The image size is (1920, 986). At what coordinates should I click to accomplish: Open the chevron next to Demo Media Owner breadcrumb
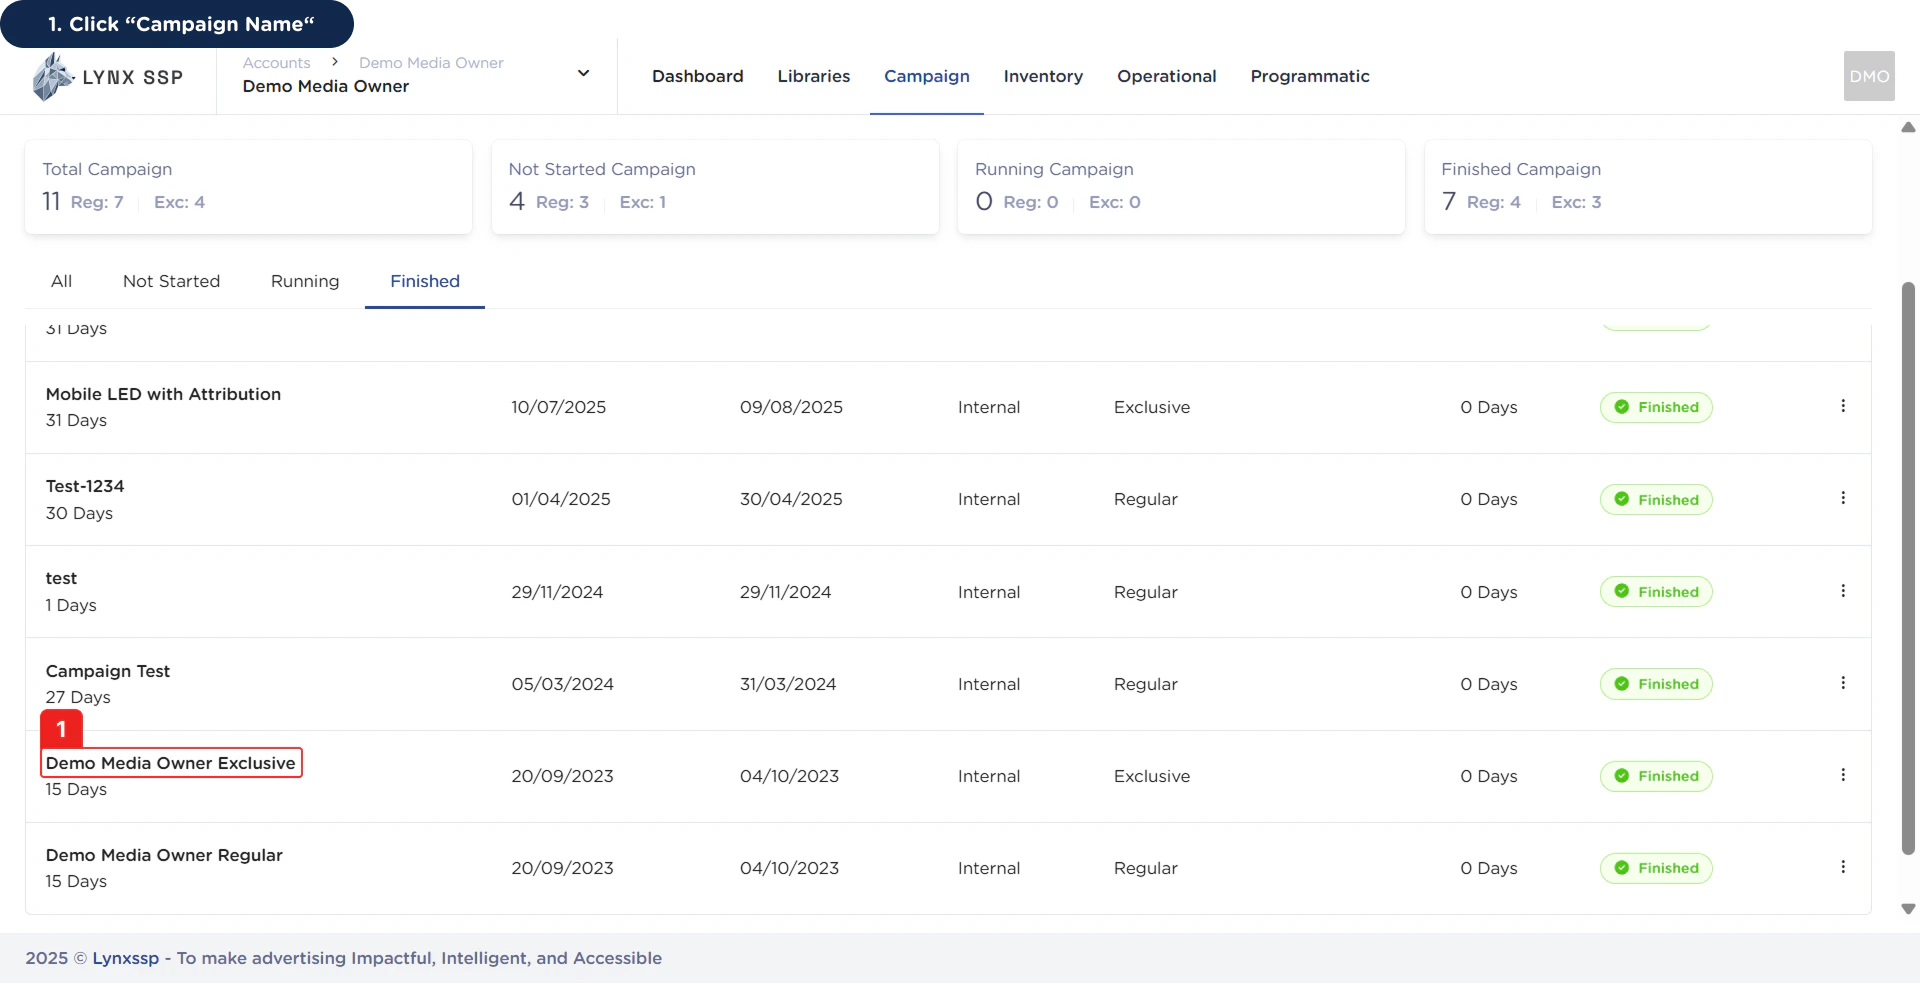pyautogui.click(x=582, y=73)
